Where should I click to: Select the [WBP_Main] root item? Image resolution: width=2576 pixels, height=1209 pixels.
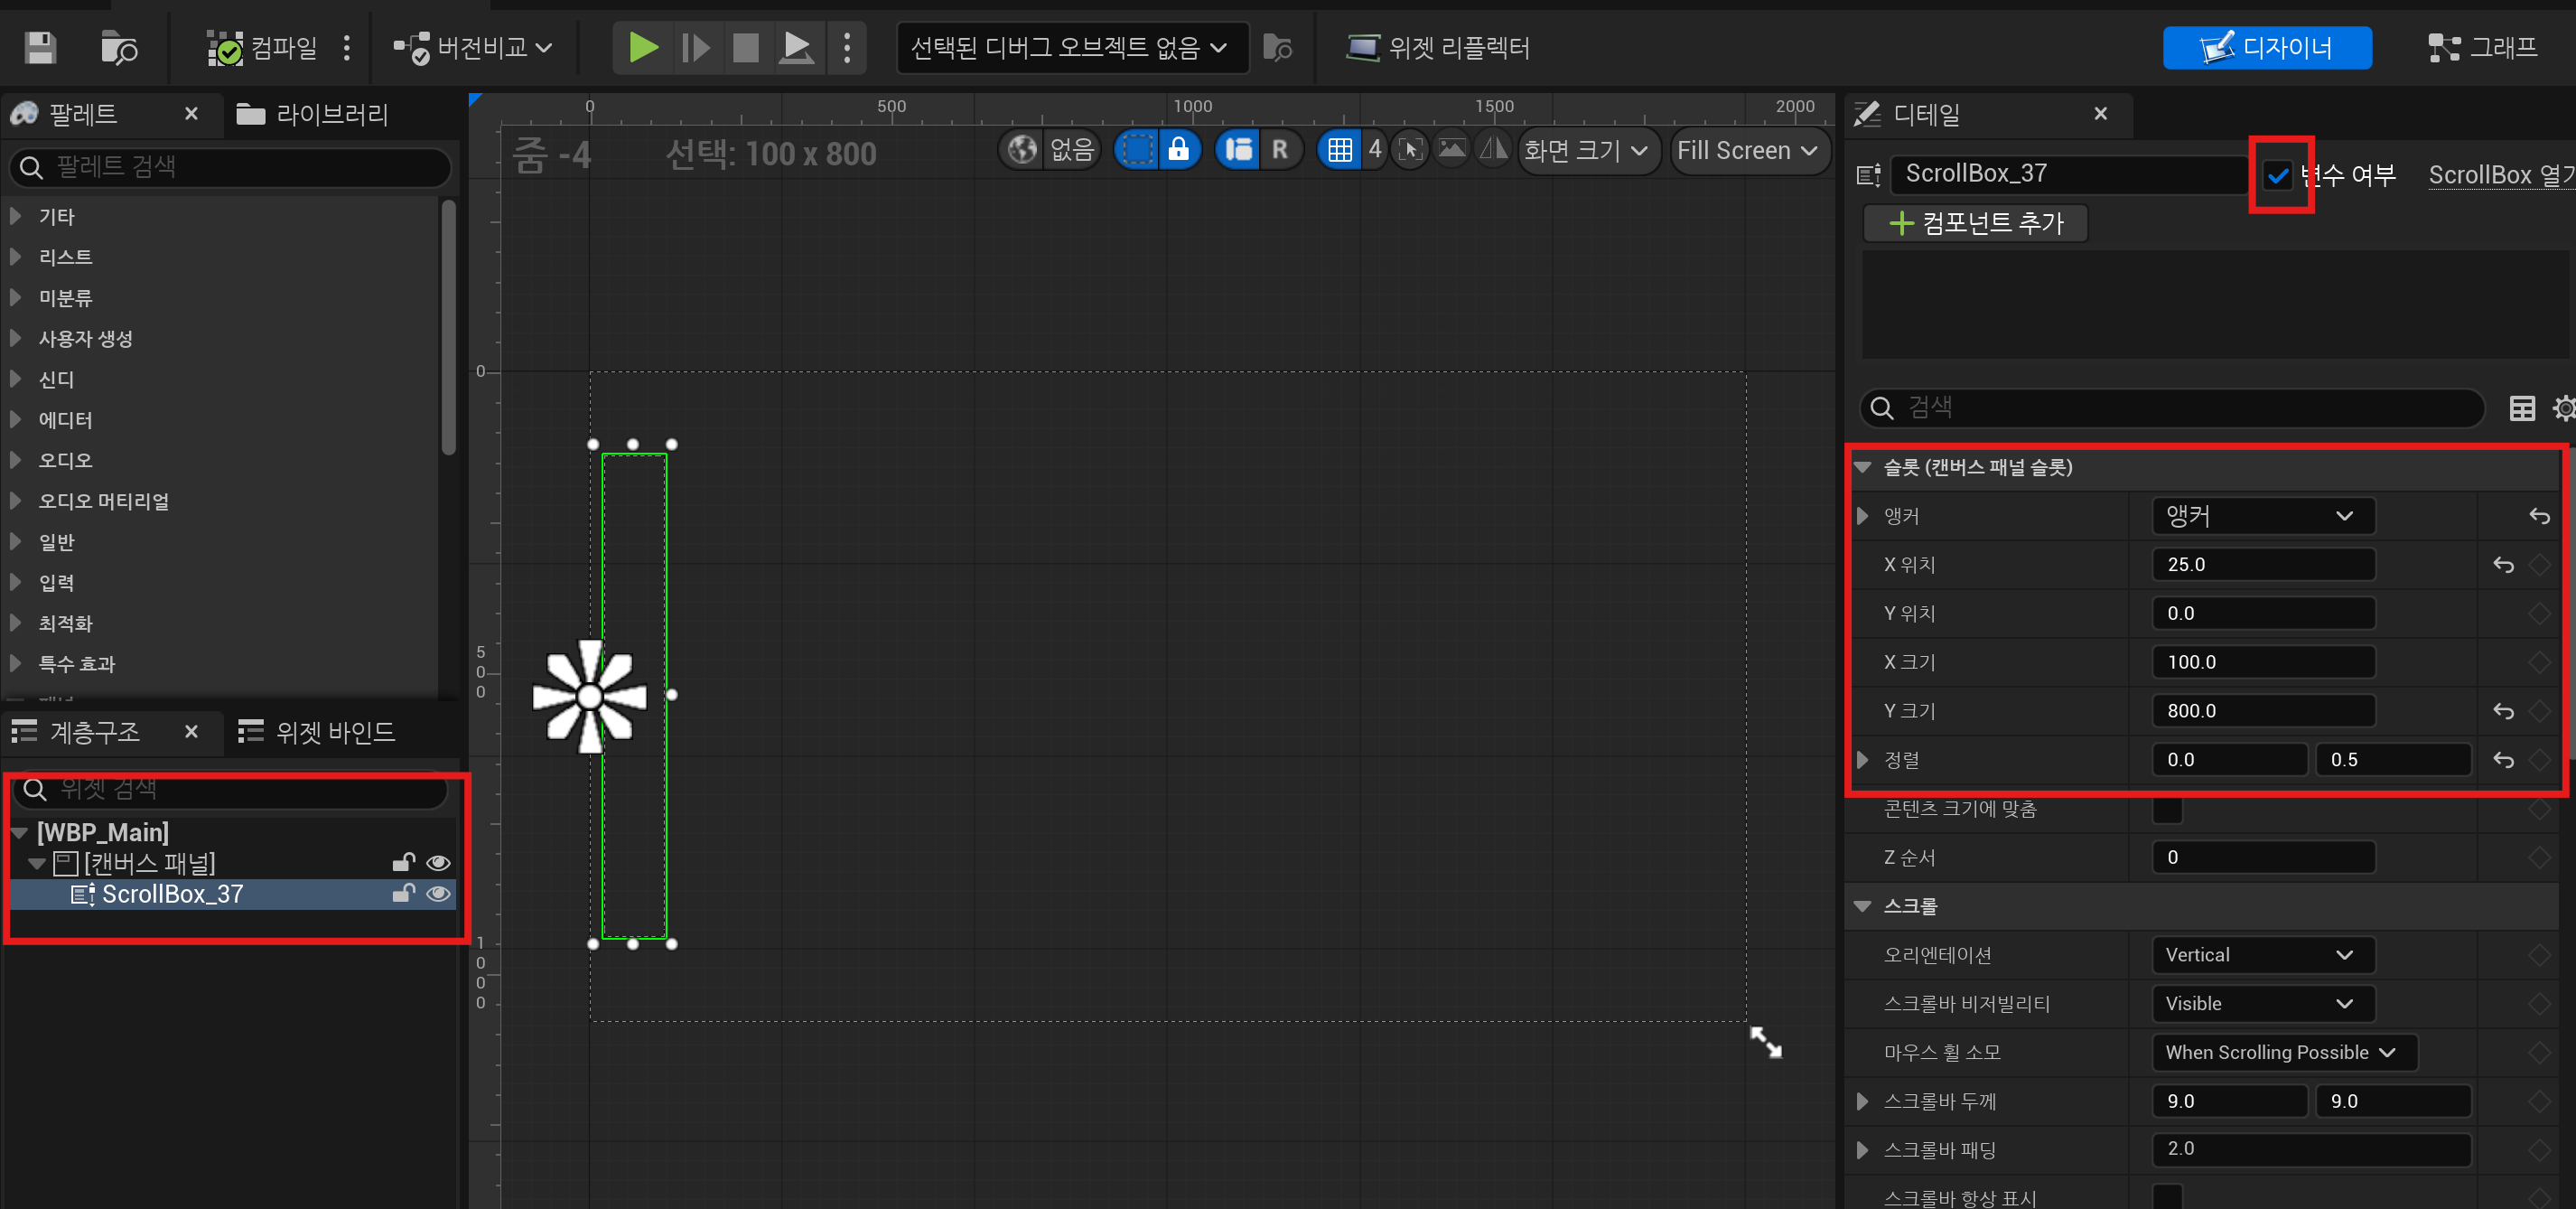(102, 832)
